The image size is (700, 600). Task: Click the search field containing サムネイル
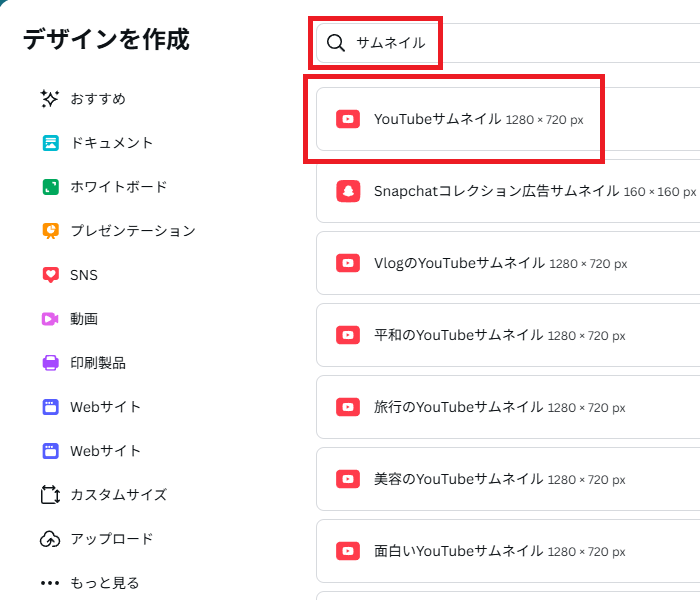click(508, 43)
